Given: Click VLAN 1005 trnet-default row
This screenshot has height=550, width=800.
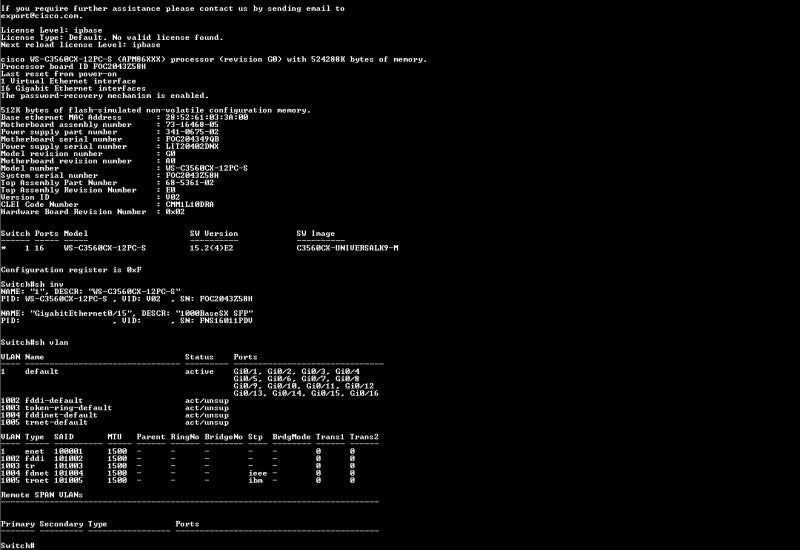Looking at the screenshot, I should pyautogui.click(x=115, y=422).
